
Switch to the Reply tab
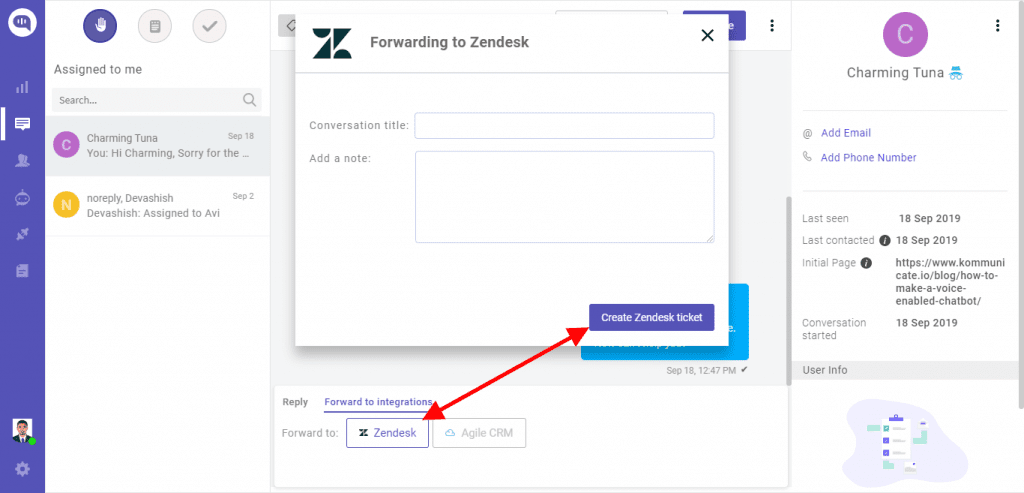pos(295,402)
